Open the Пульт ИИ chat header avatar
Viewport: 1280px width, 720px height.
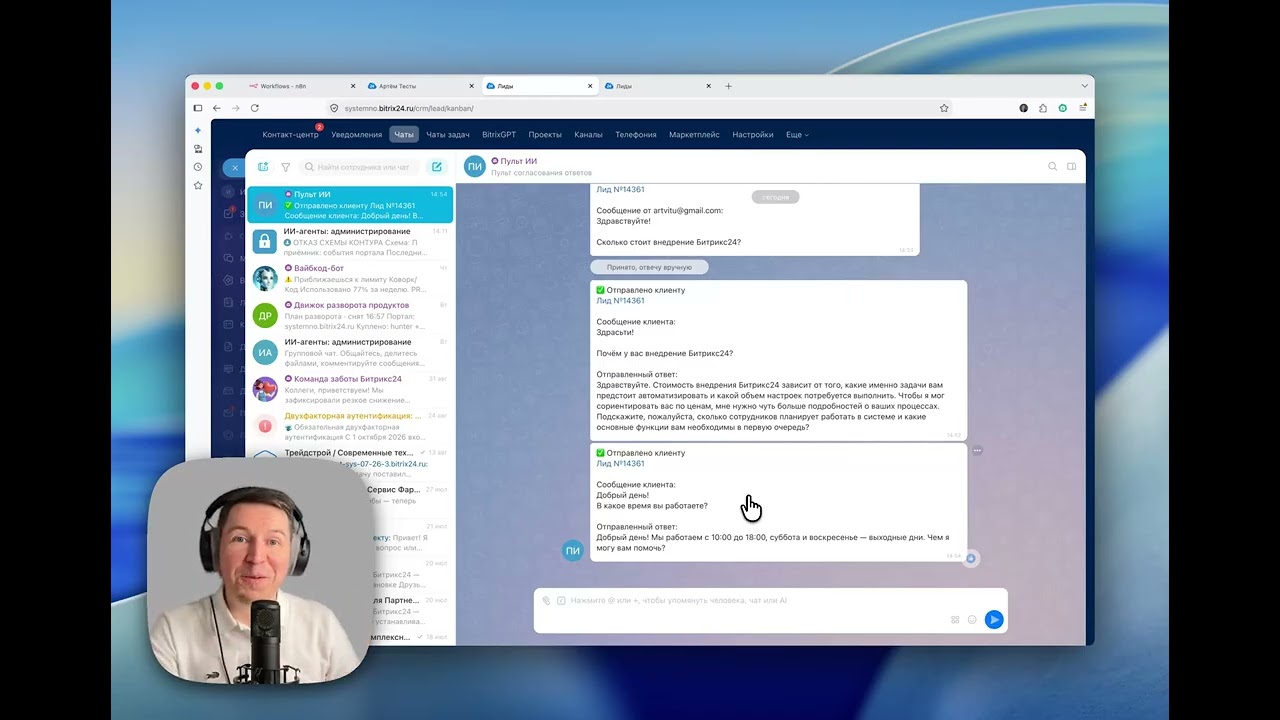pyautogui.click(x=474, y=166)
